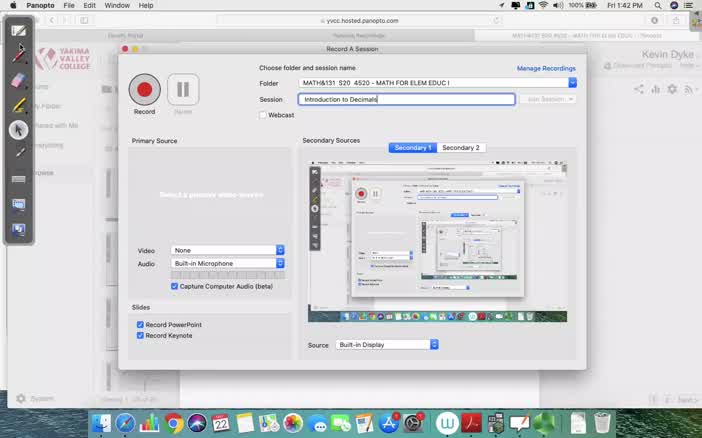702x438 pixels.
Task: Open the whiteboard tool at top of toolbar
Action: [x=18, y=30]
